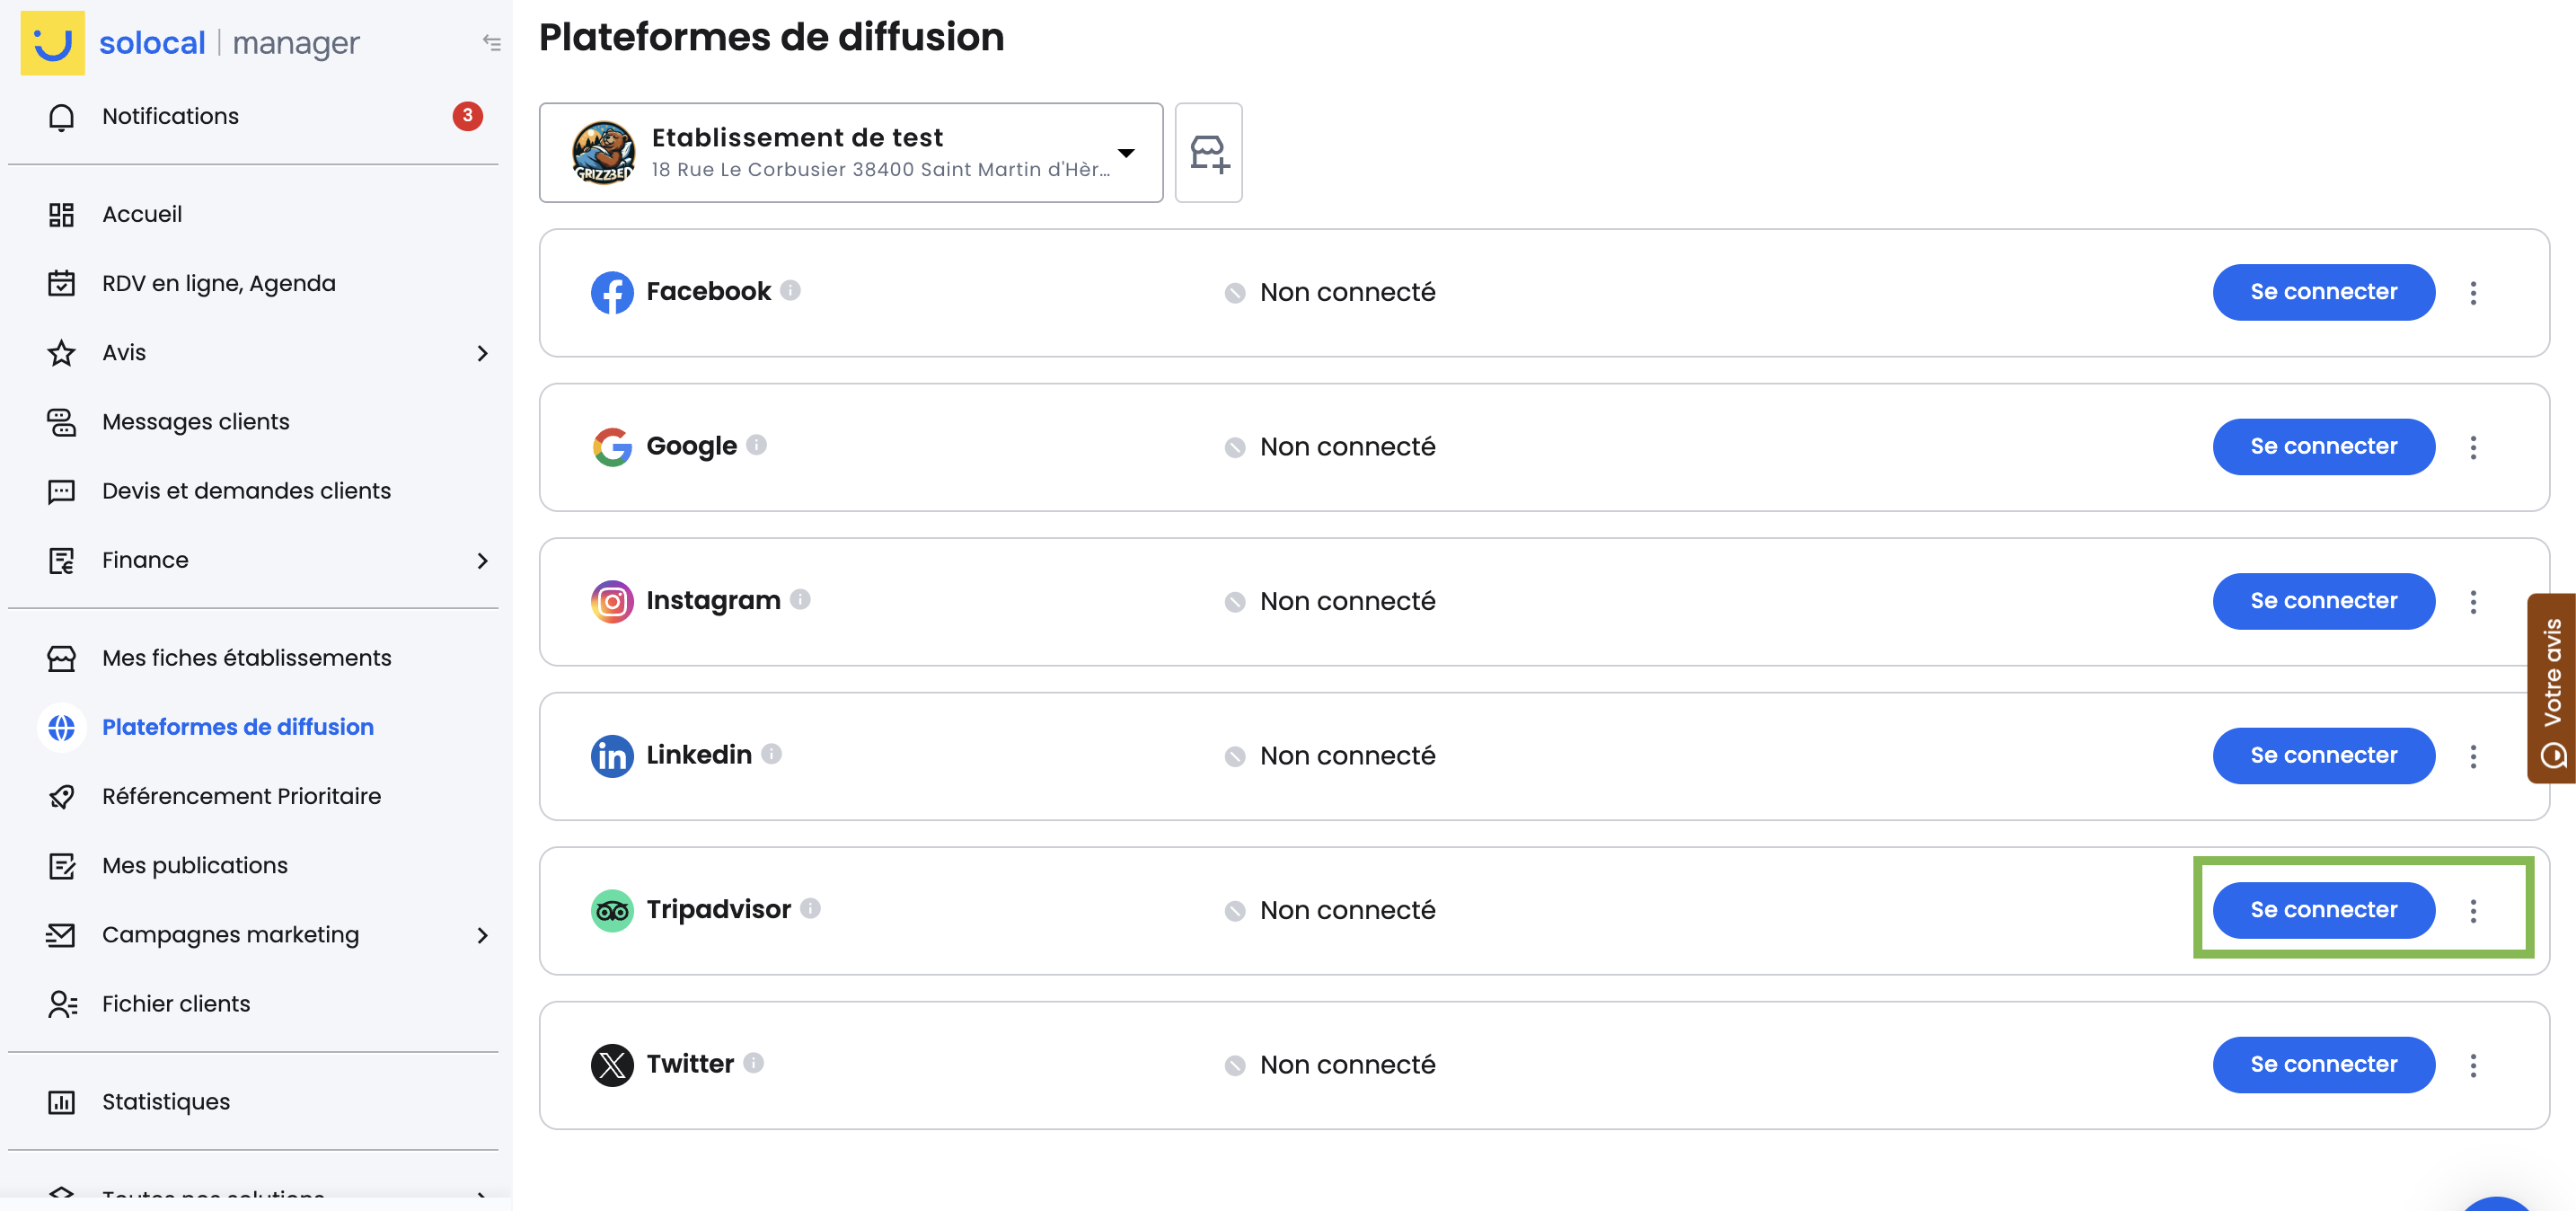Click the Facebook info icon
This screenshot has width=2576, height=1211.
(790, 290)
